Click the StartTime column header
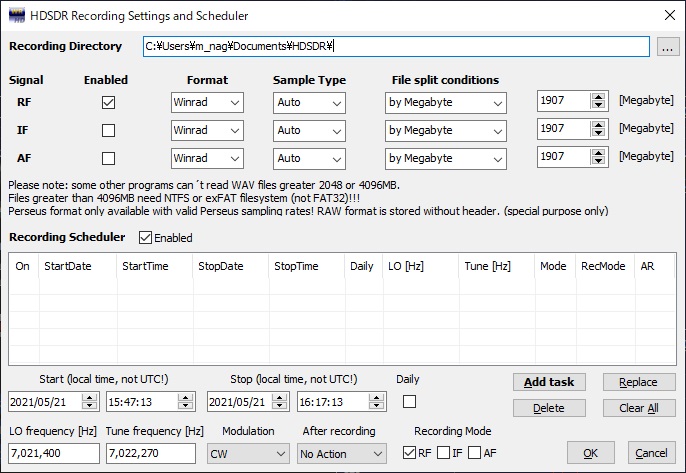The width and height of the screenshot is (686, 473). 154,266
